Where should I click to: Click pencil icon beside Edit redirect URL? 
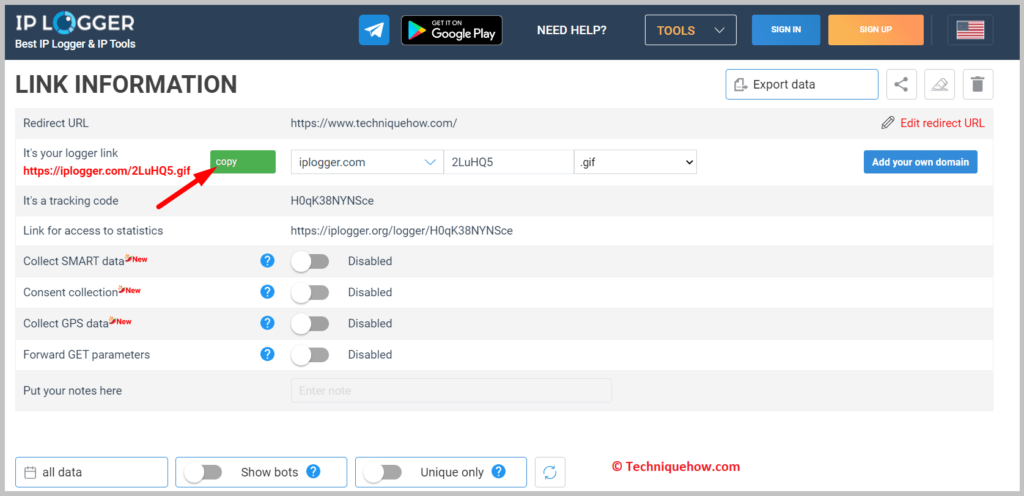click(x=888, y=123)
